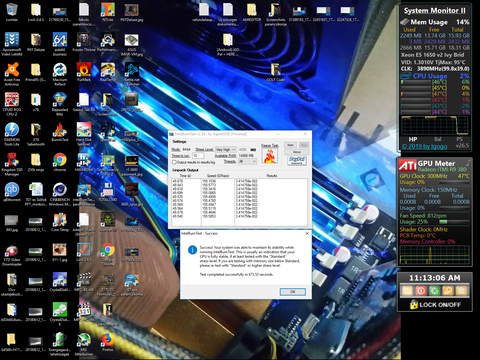The height and width of the screenshot is (360, 480).
Task: Launch the SpeedFan shortcut
Action: click(x=108, y=132)
